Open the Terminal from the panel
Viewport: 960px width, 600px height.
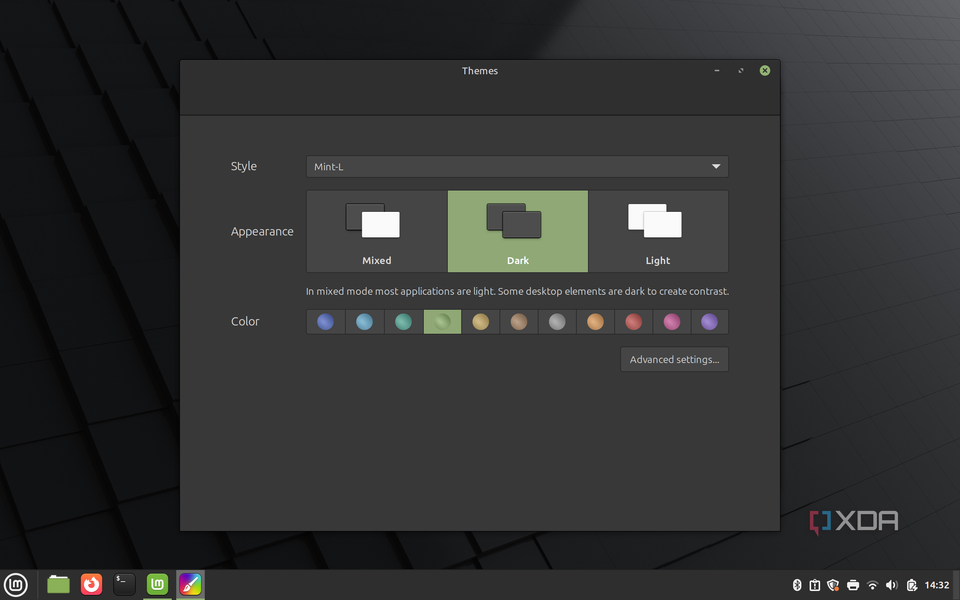click(x=124, y=584)
